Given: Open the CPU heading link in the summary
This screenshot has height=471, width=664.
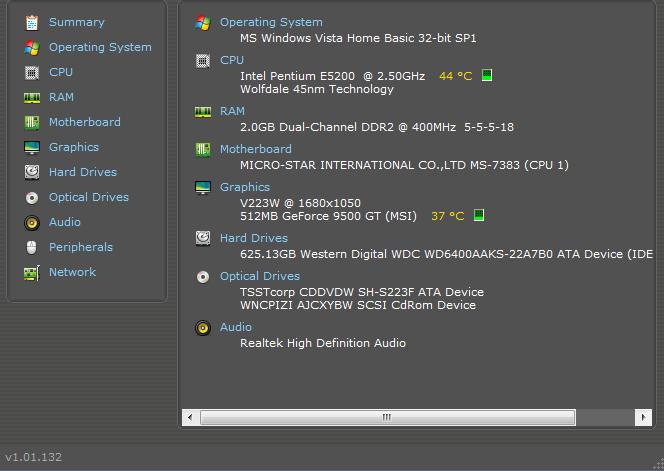Looking at the screenshot, I should (231, 60).
